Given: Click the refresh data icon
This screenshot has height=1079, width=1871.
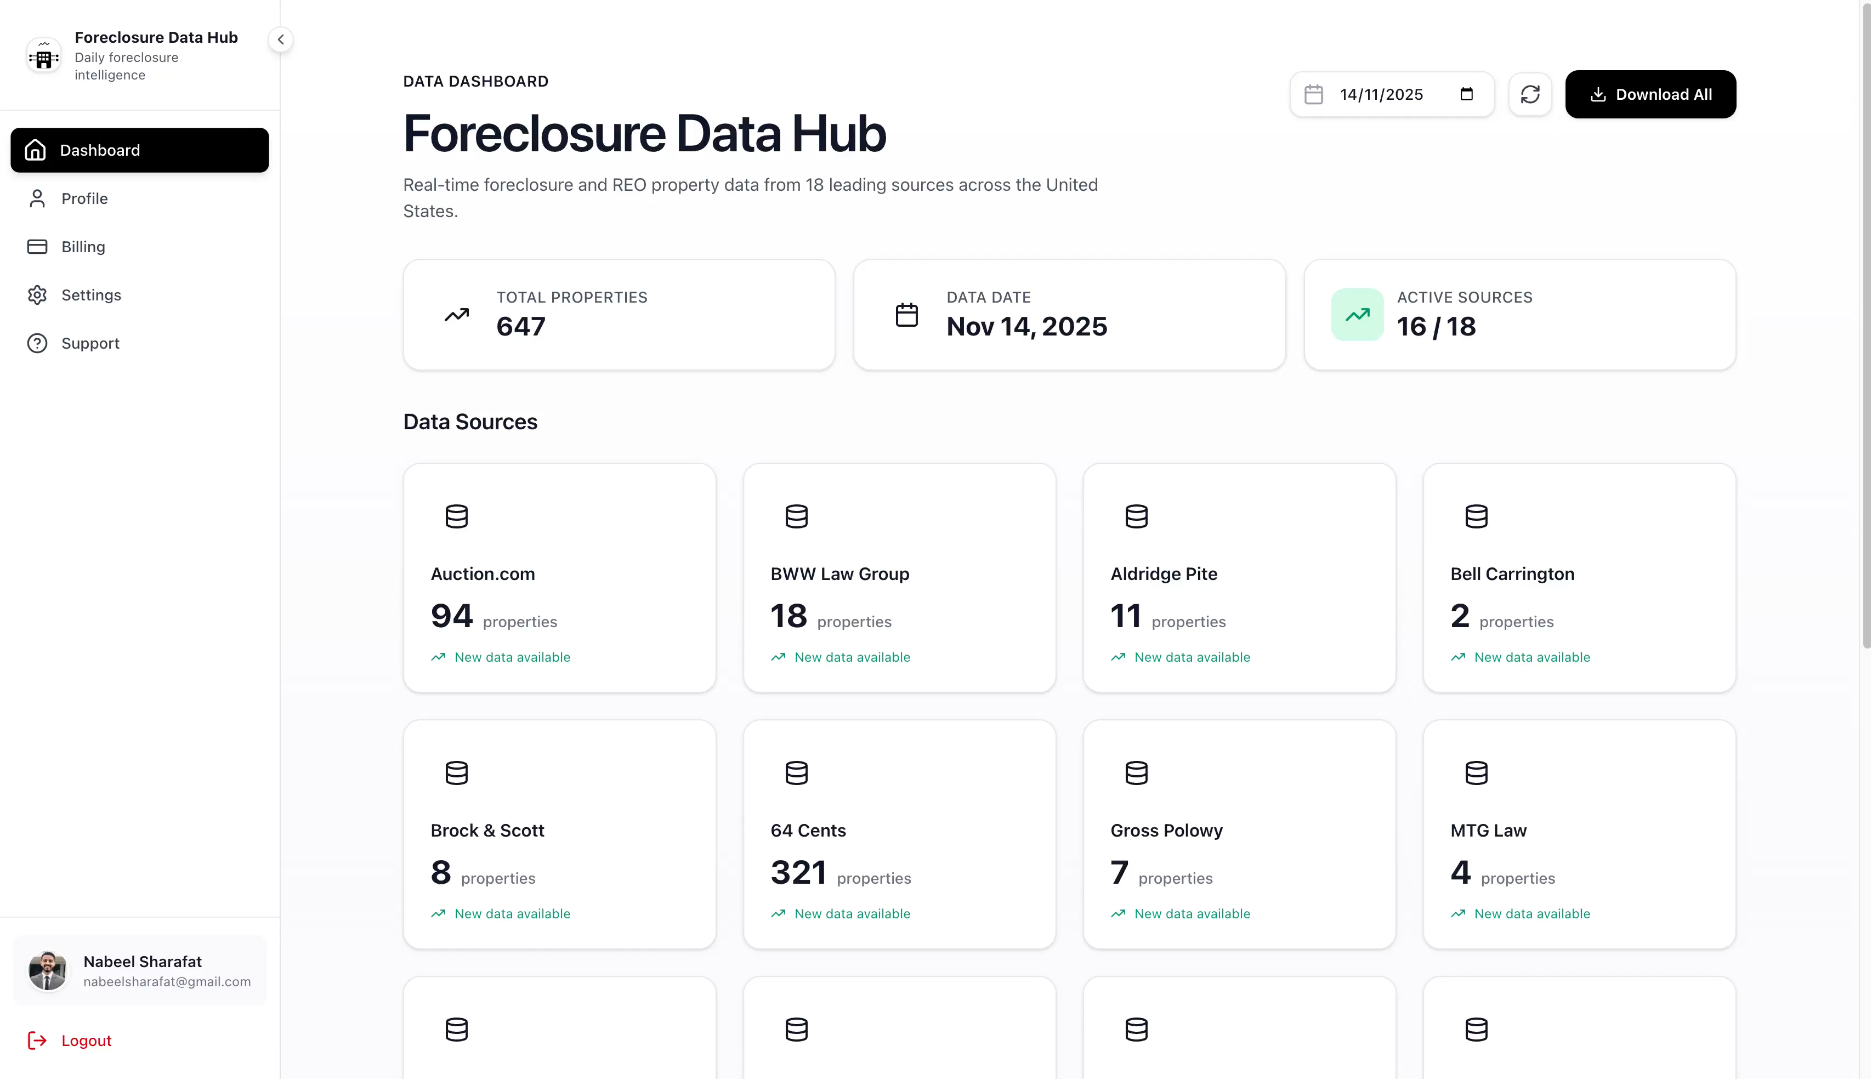Looking at the screenshot, I should click(x=1530, y=94).
